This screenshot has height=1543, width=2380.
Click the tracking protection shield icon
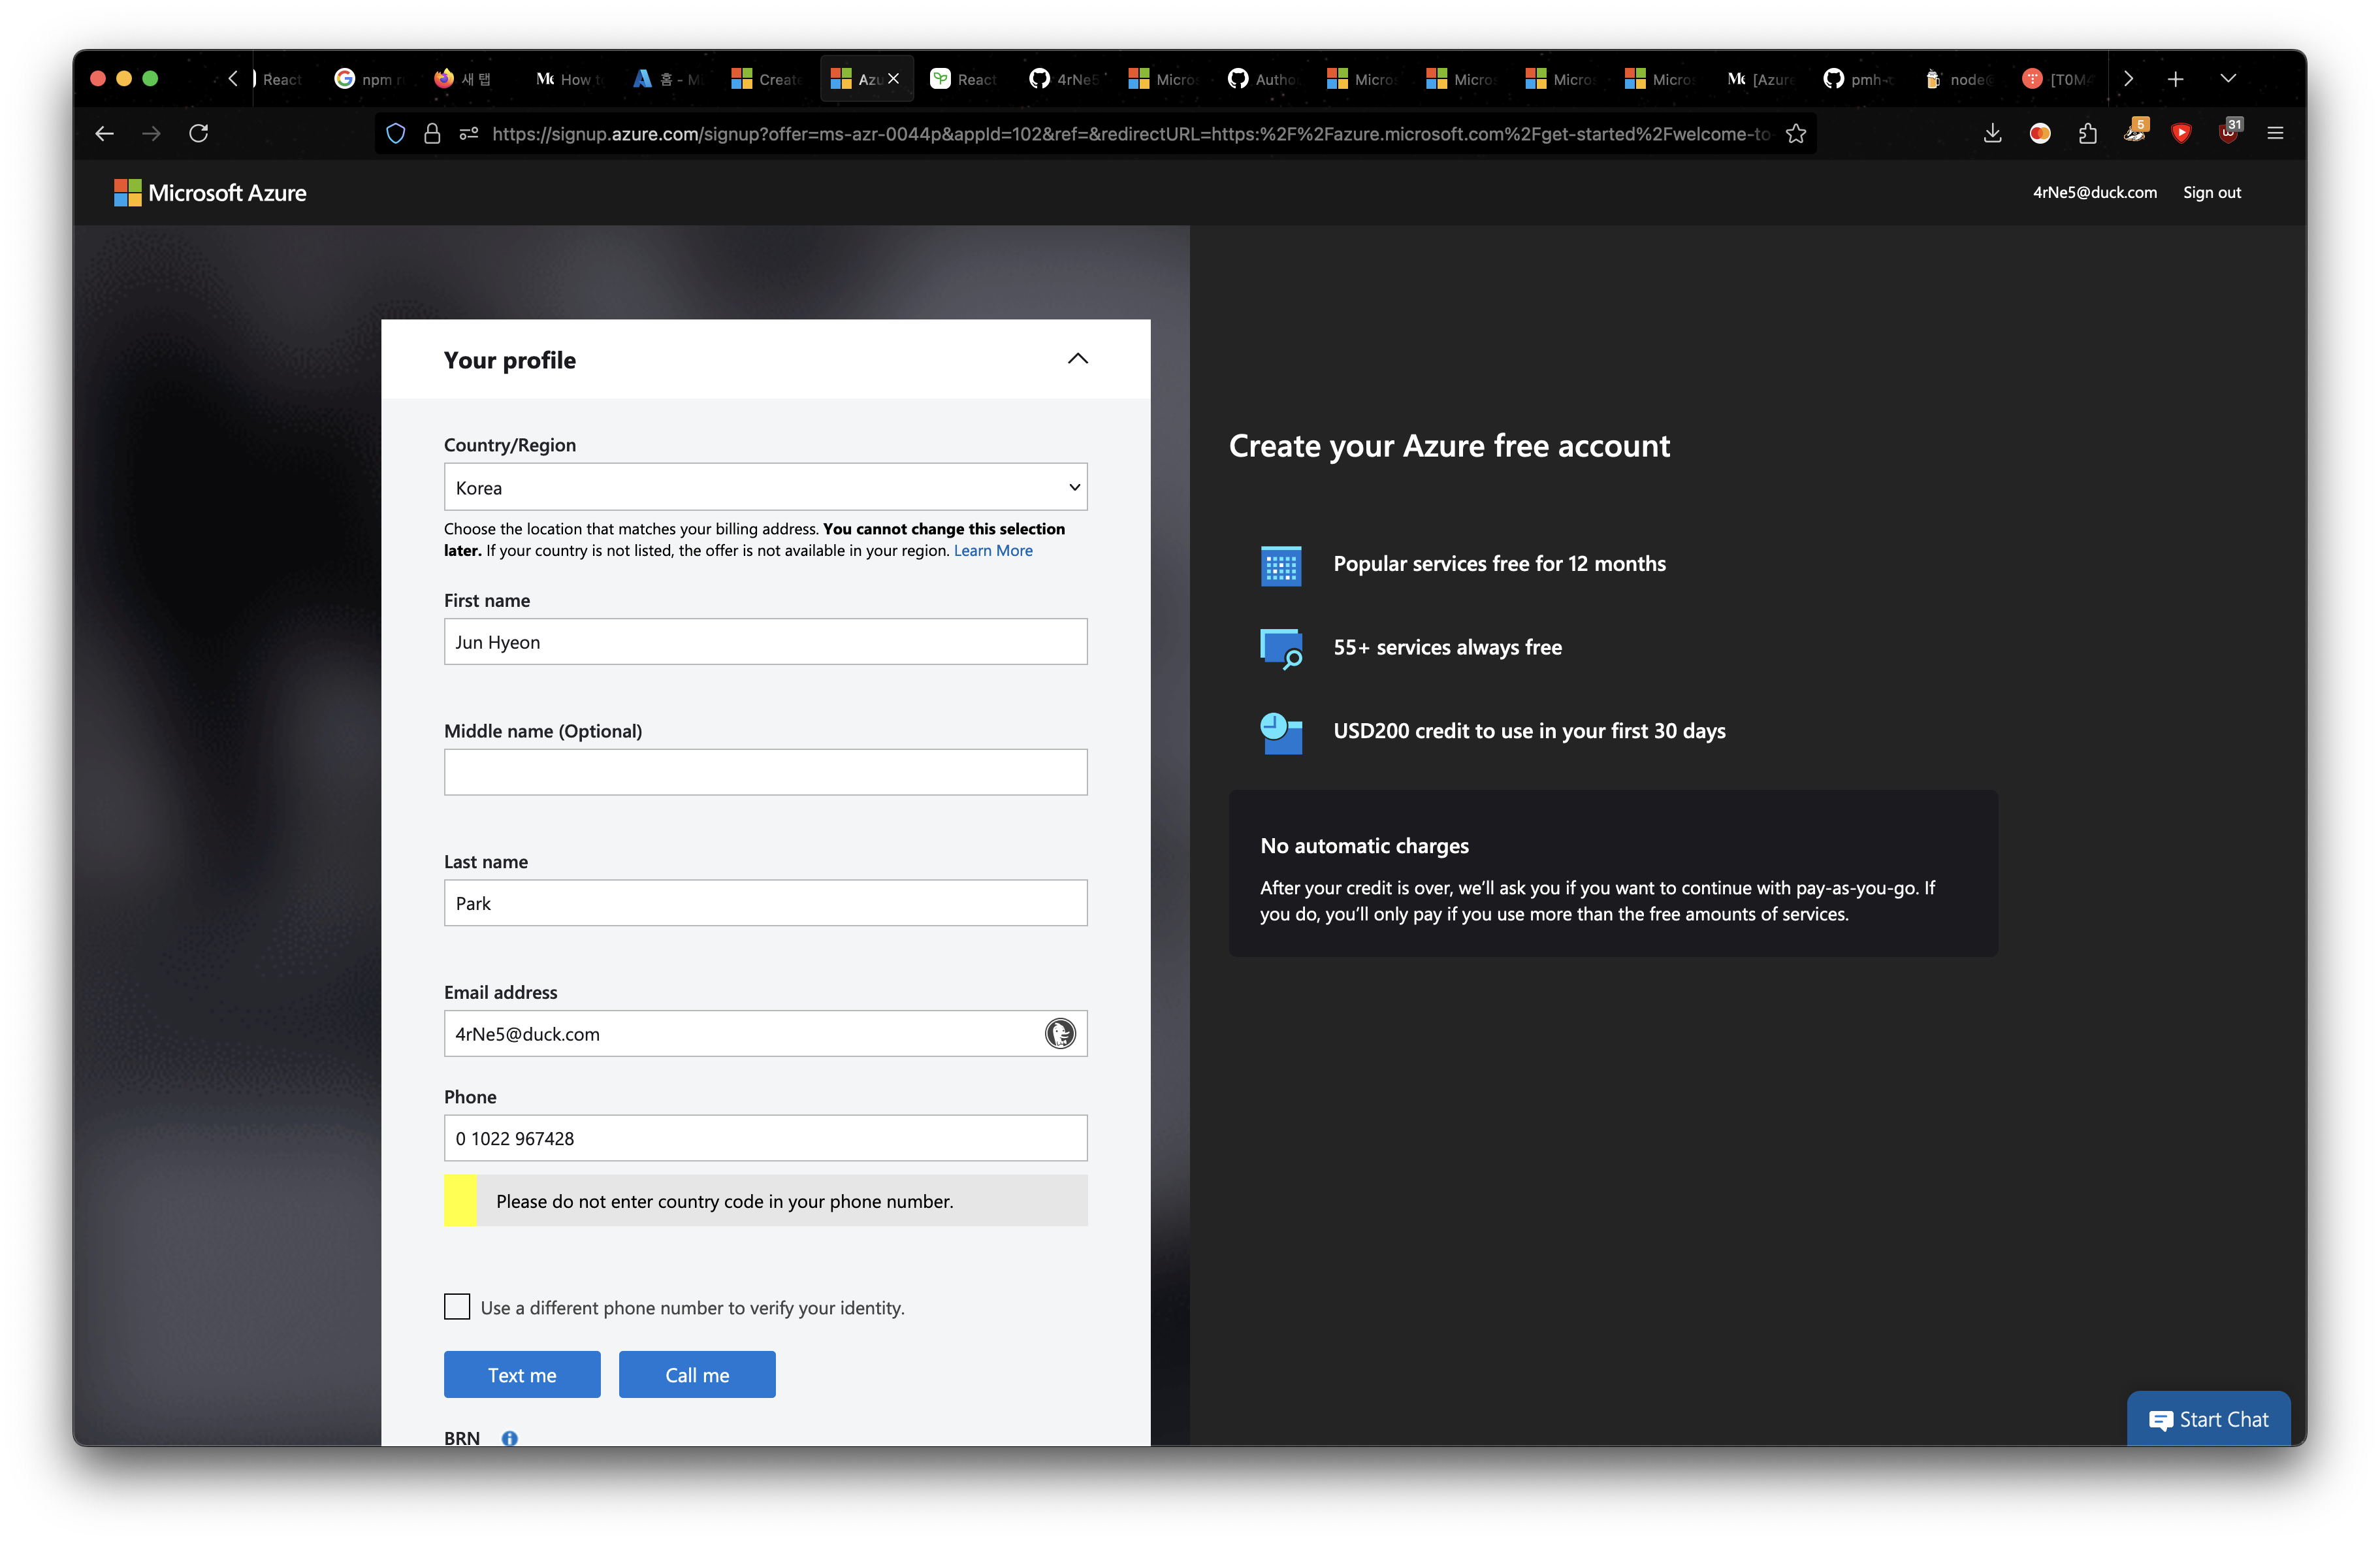tap(396, 133)
